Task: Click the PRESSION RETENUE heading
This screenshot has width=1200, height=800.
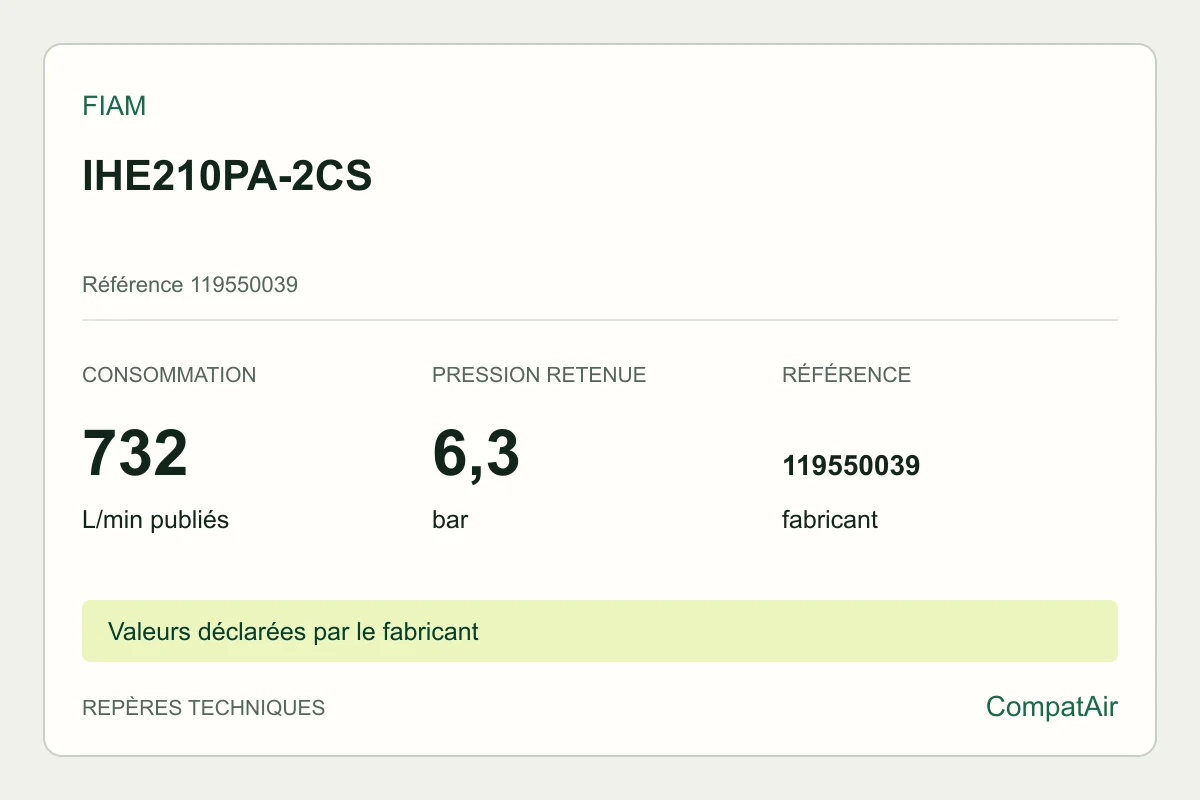Action: point(539,375)
